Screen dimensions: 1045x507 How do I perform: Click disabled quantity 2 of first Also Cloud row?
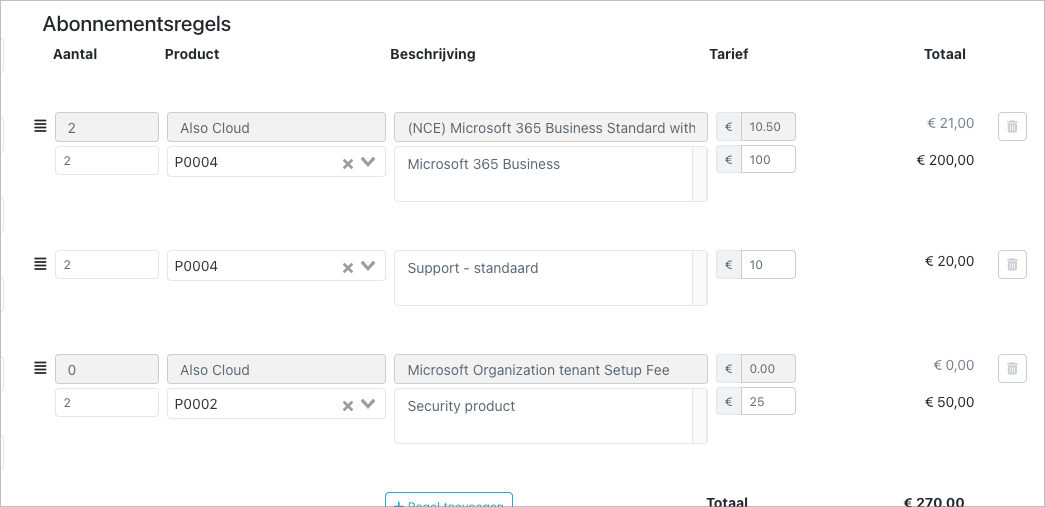pyautogui.click(x=107, y=127)
